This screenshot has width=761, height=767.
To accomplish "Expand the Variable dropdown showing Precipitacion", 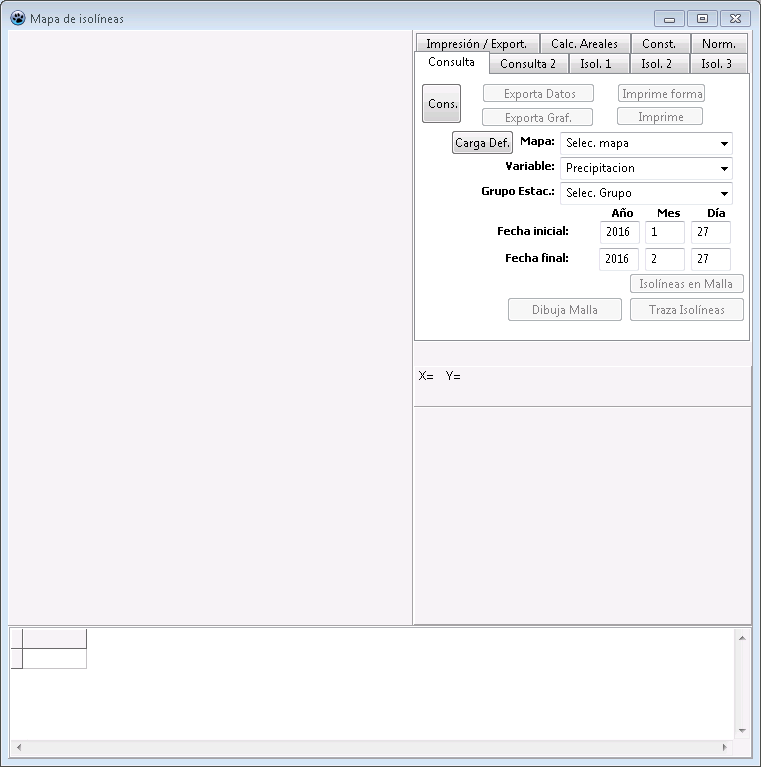I will [x=646, y=168].
